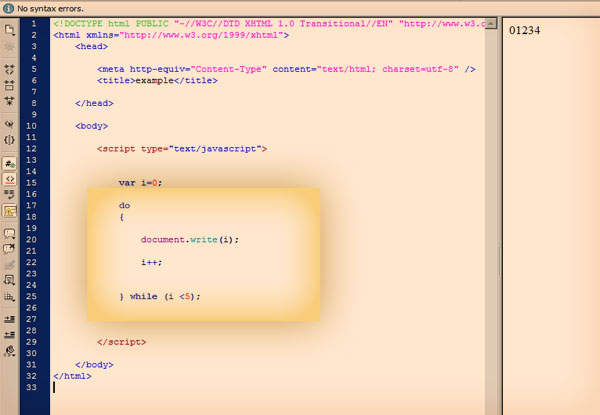Open the Open Documents list icon

point(9,30)
